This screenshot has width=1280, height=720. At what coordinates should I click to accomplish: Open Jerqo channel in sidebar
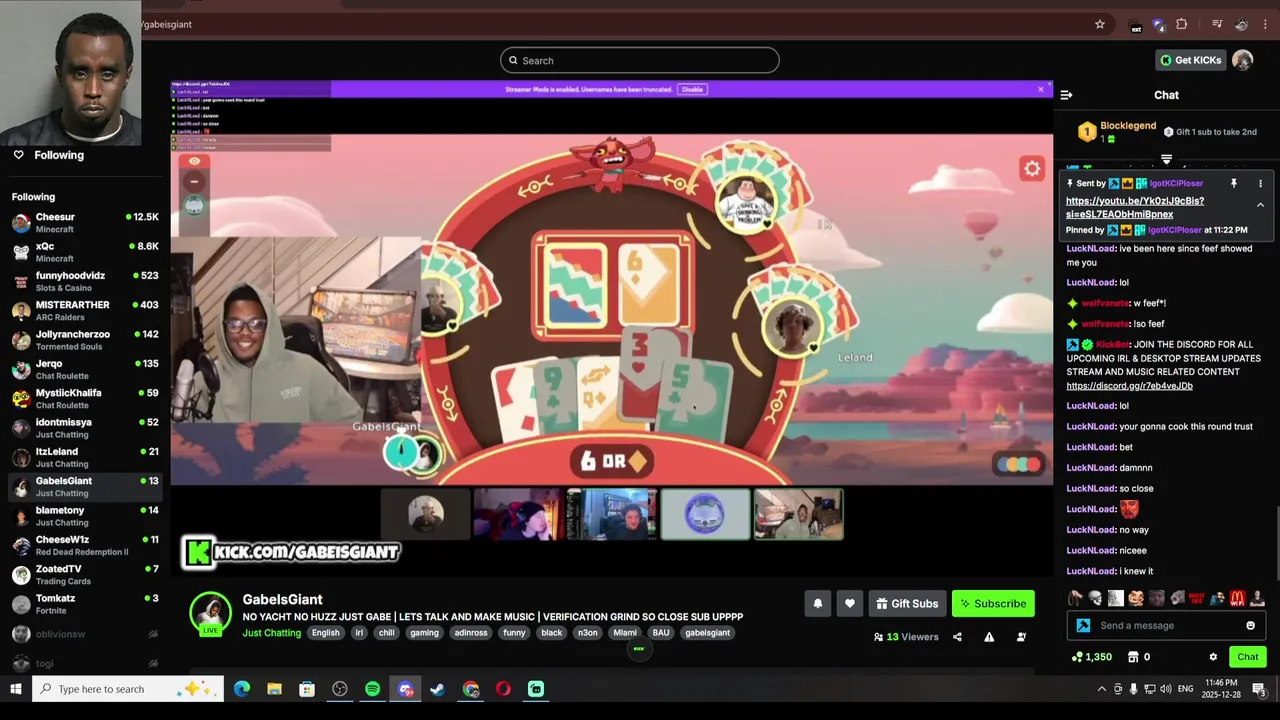coord(85,369)
